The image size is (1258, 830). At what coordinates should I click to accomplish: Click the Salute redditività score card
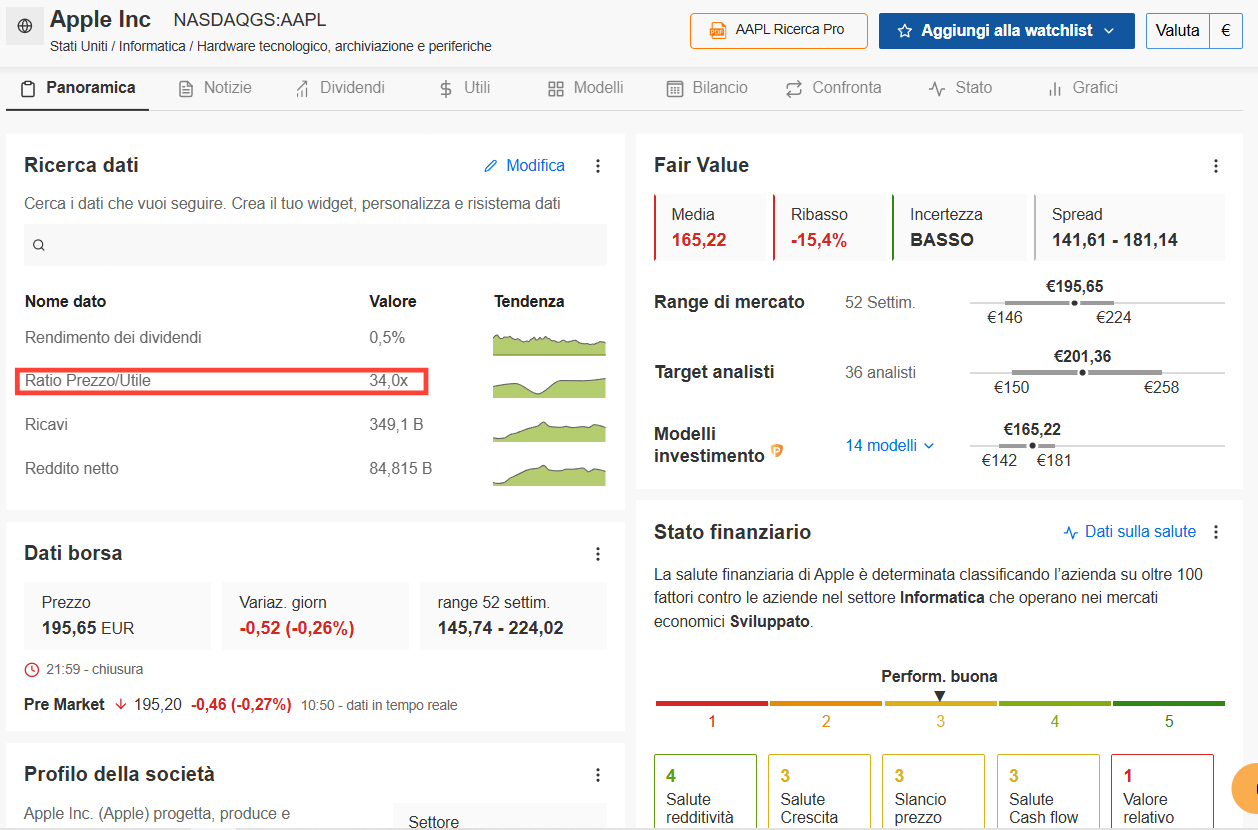(705, 792)
